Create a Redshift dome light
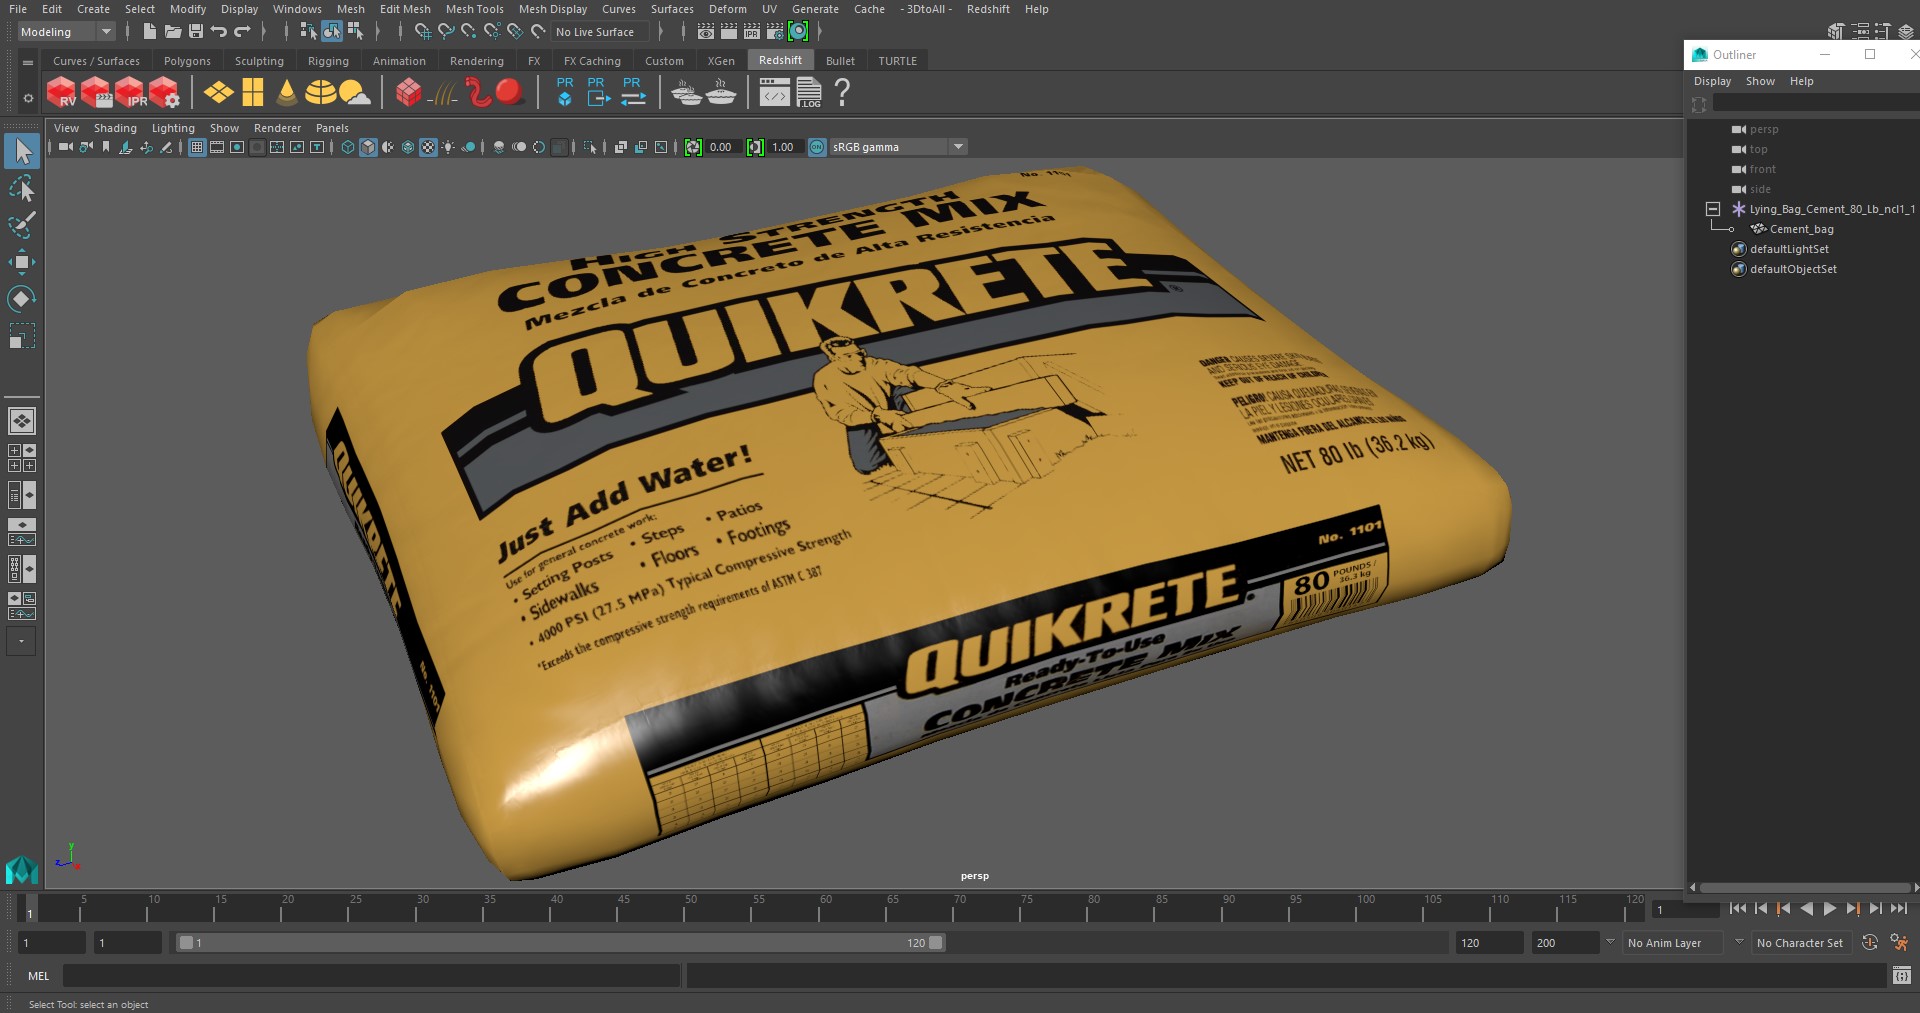Image resolution: width=1920 pixels, height=1013 pixels. tap(320, 93)
